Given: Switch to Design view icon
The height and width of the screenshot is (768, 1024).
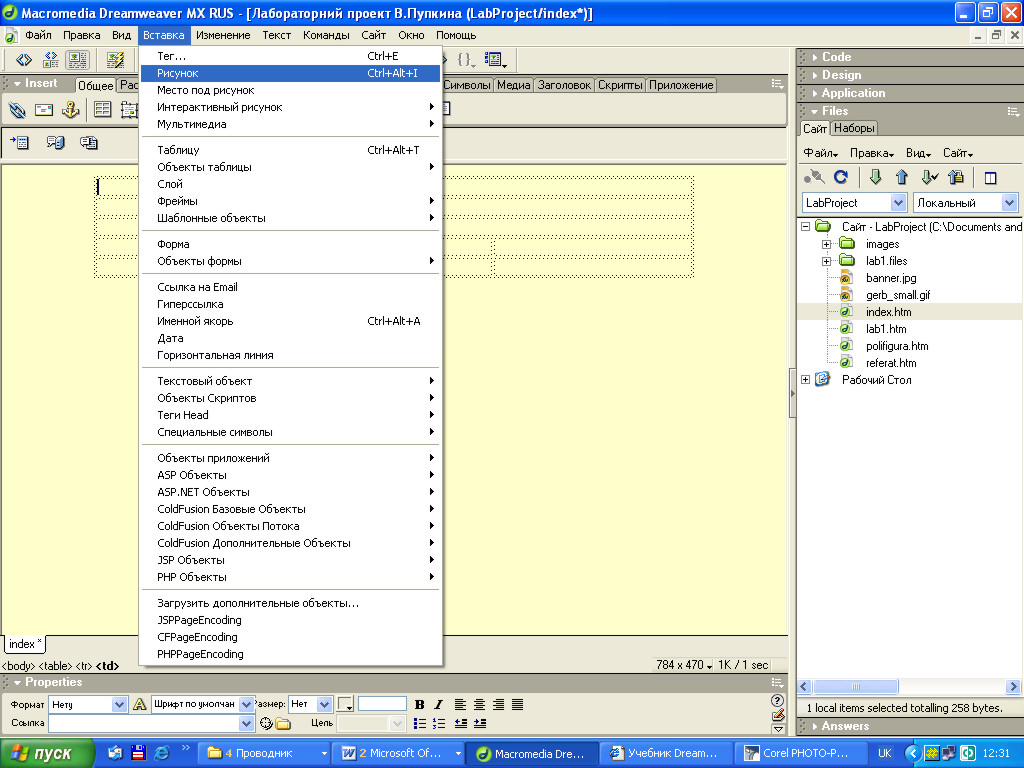Looking at the screenshot, I should (77, 60).
